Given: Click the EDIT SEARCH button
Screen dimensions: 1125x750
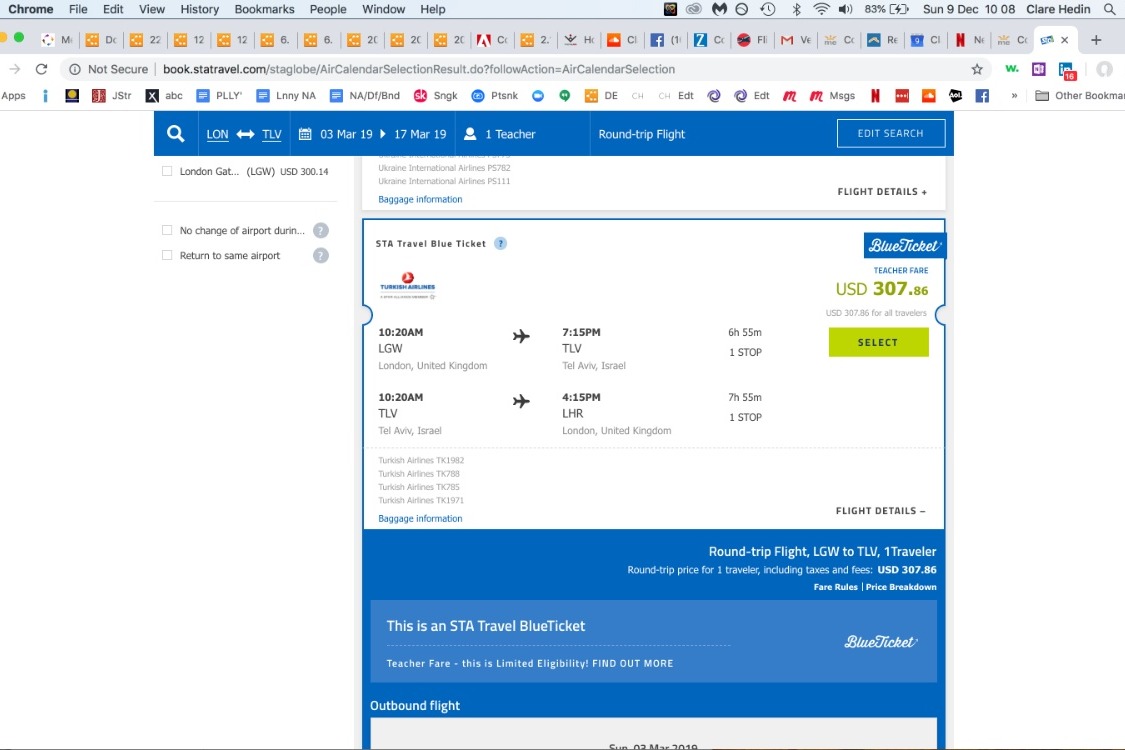Looking at the screenshot, I should point(890,133).
